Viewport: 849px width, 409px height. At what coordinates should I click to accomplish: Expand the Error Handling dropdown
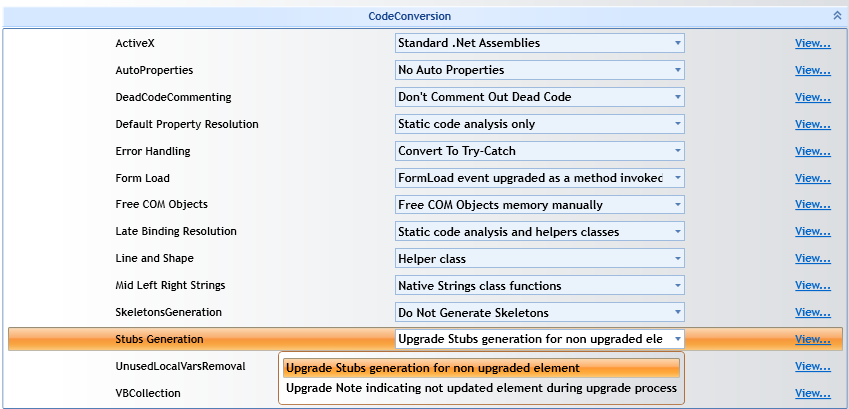(540, 151)
